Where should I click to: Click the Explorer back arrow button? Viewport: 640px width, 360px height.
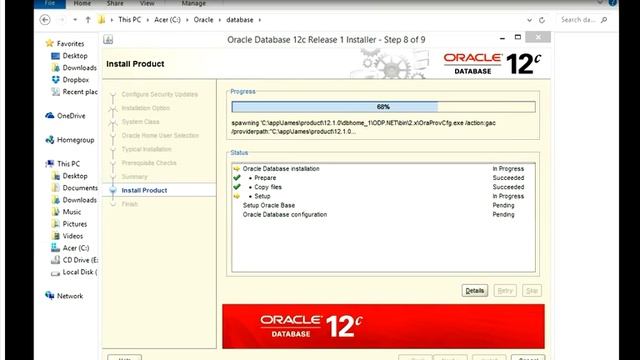click(x=45, y=20)
